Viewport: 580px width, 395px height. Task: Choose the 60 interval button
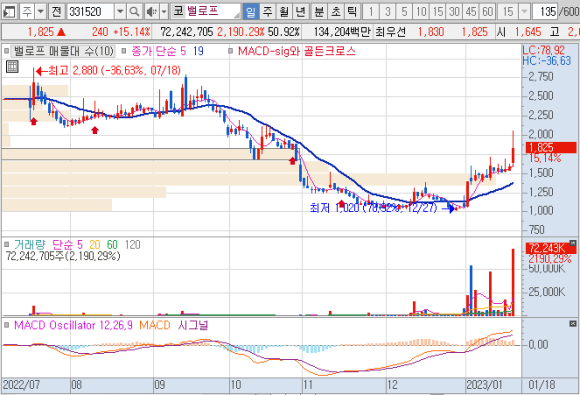pyautogui.click(x=487, y=12)
